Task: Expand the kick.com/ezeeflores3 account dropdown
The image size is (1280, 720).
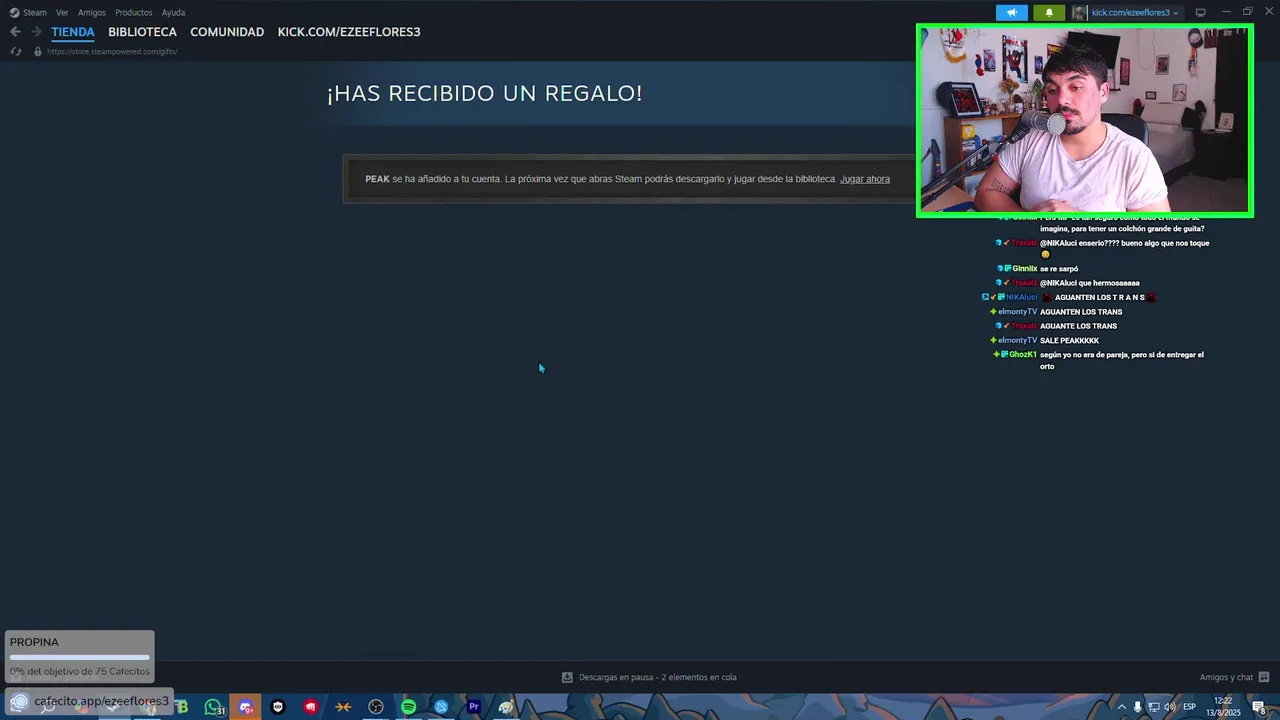Action: [1135, 13]
